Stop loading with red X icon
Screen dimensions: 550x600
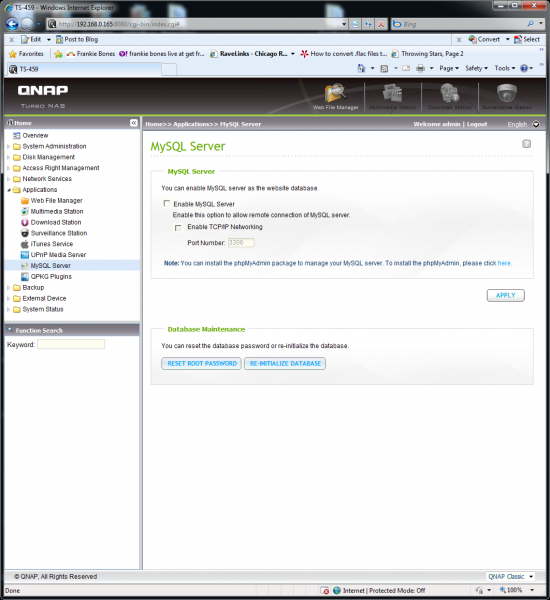(381, 24)
